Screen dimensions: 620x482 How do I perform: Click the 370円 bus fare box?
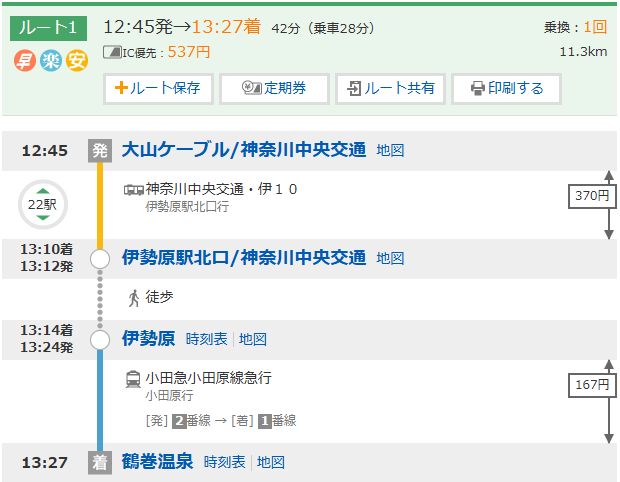pos(591,196)
